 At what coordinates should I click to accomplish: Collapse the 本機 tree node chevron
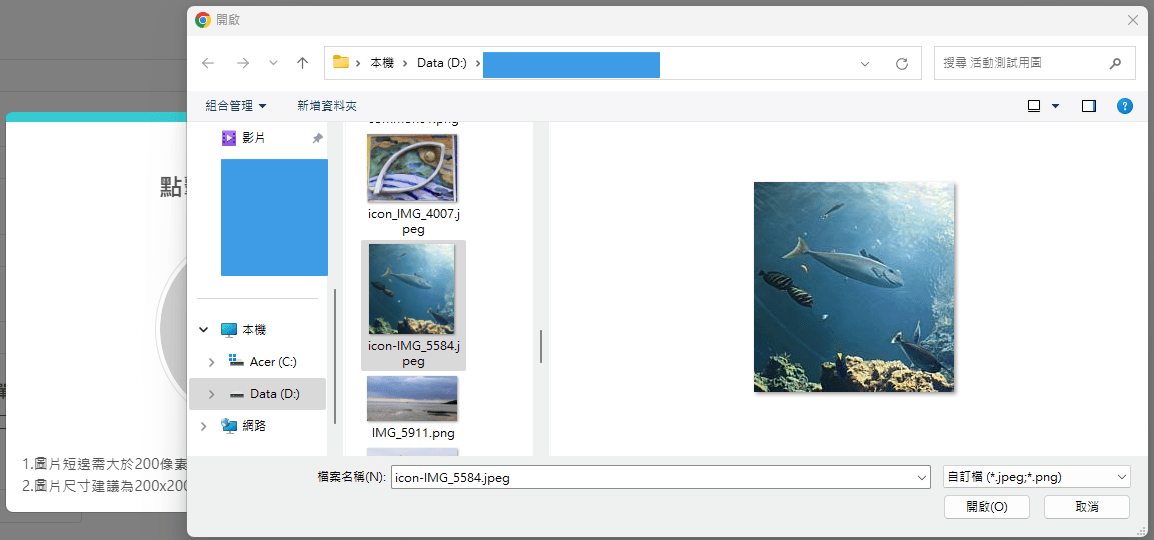pyautogui.click(x=204, y=330)
